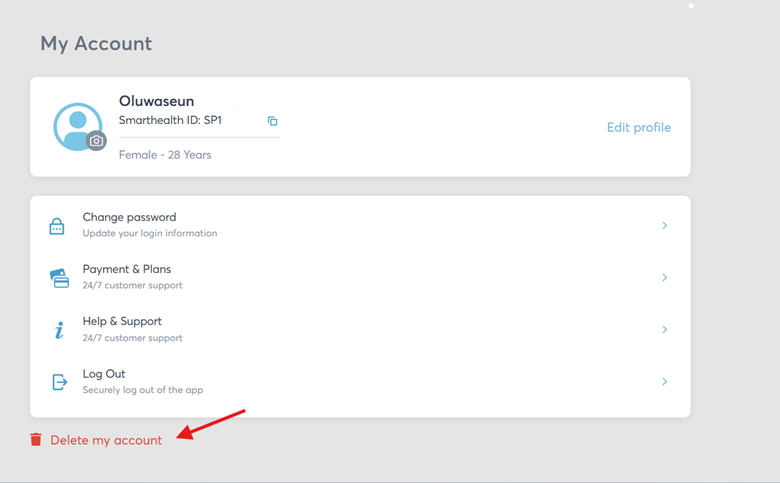The width and height of the screenshot is (780, 483).
Task: Click the red trash bin icon
Action: pos(36,440)
